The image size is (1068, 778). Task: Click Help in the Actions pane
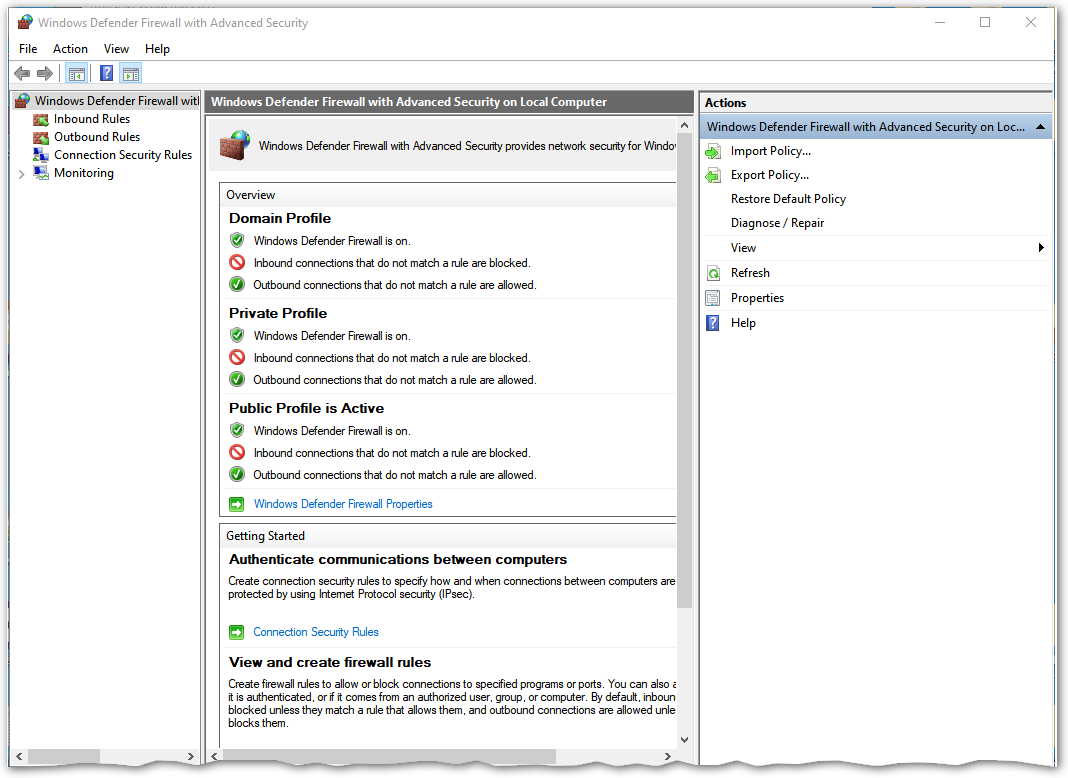coord(743,323)
